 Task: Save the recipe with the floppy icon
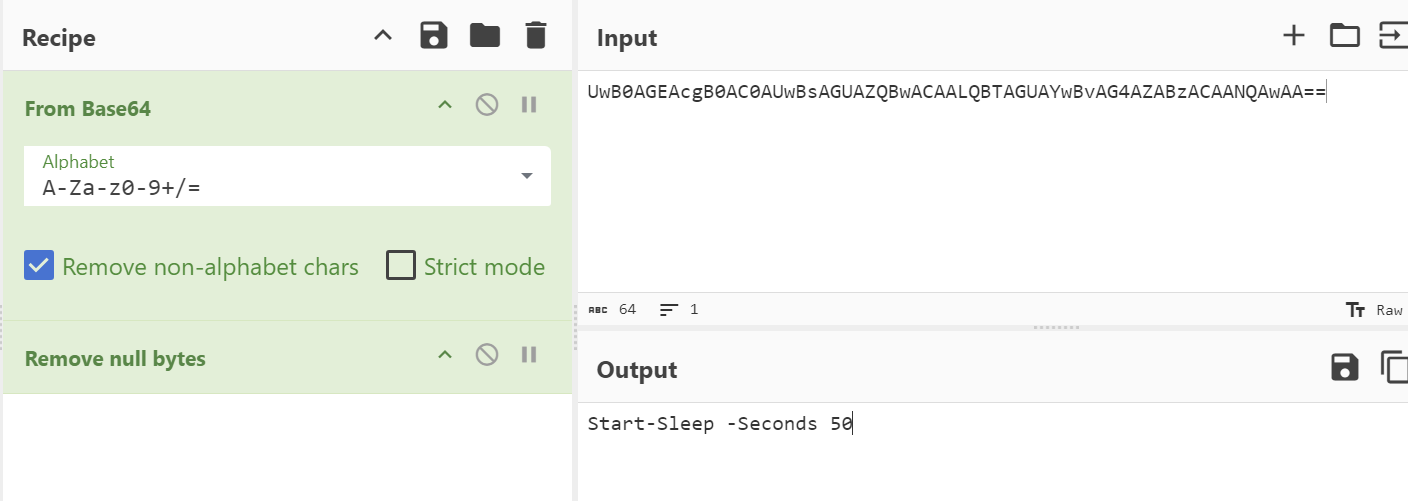(434, 37)
